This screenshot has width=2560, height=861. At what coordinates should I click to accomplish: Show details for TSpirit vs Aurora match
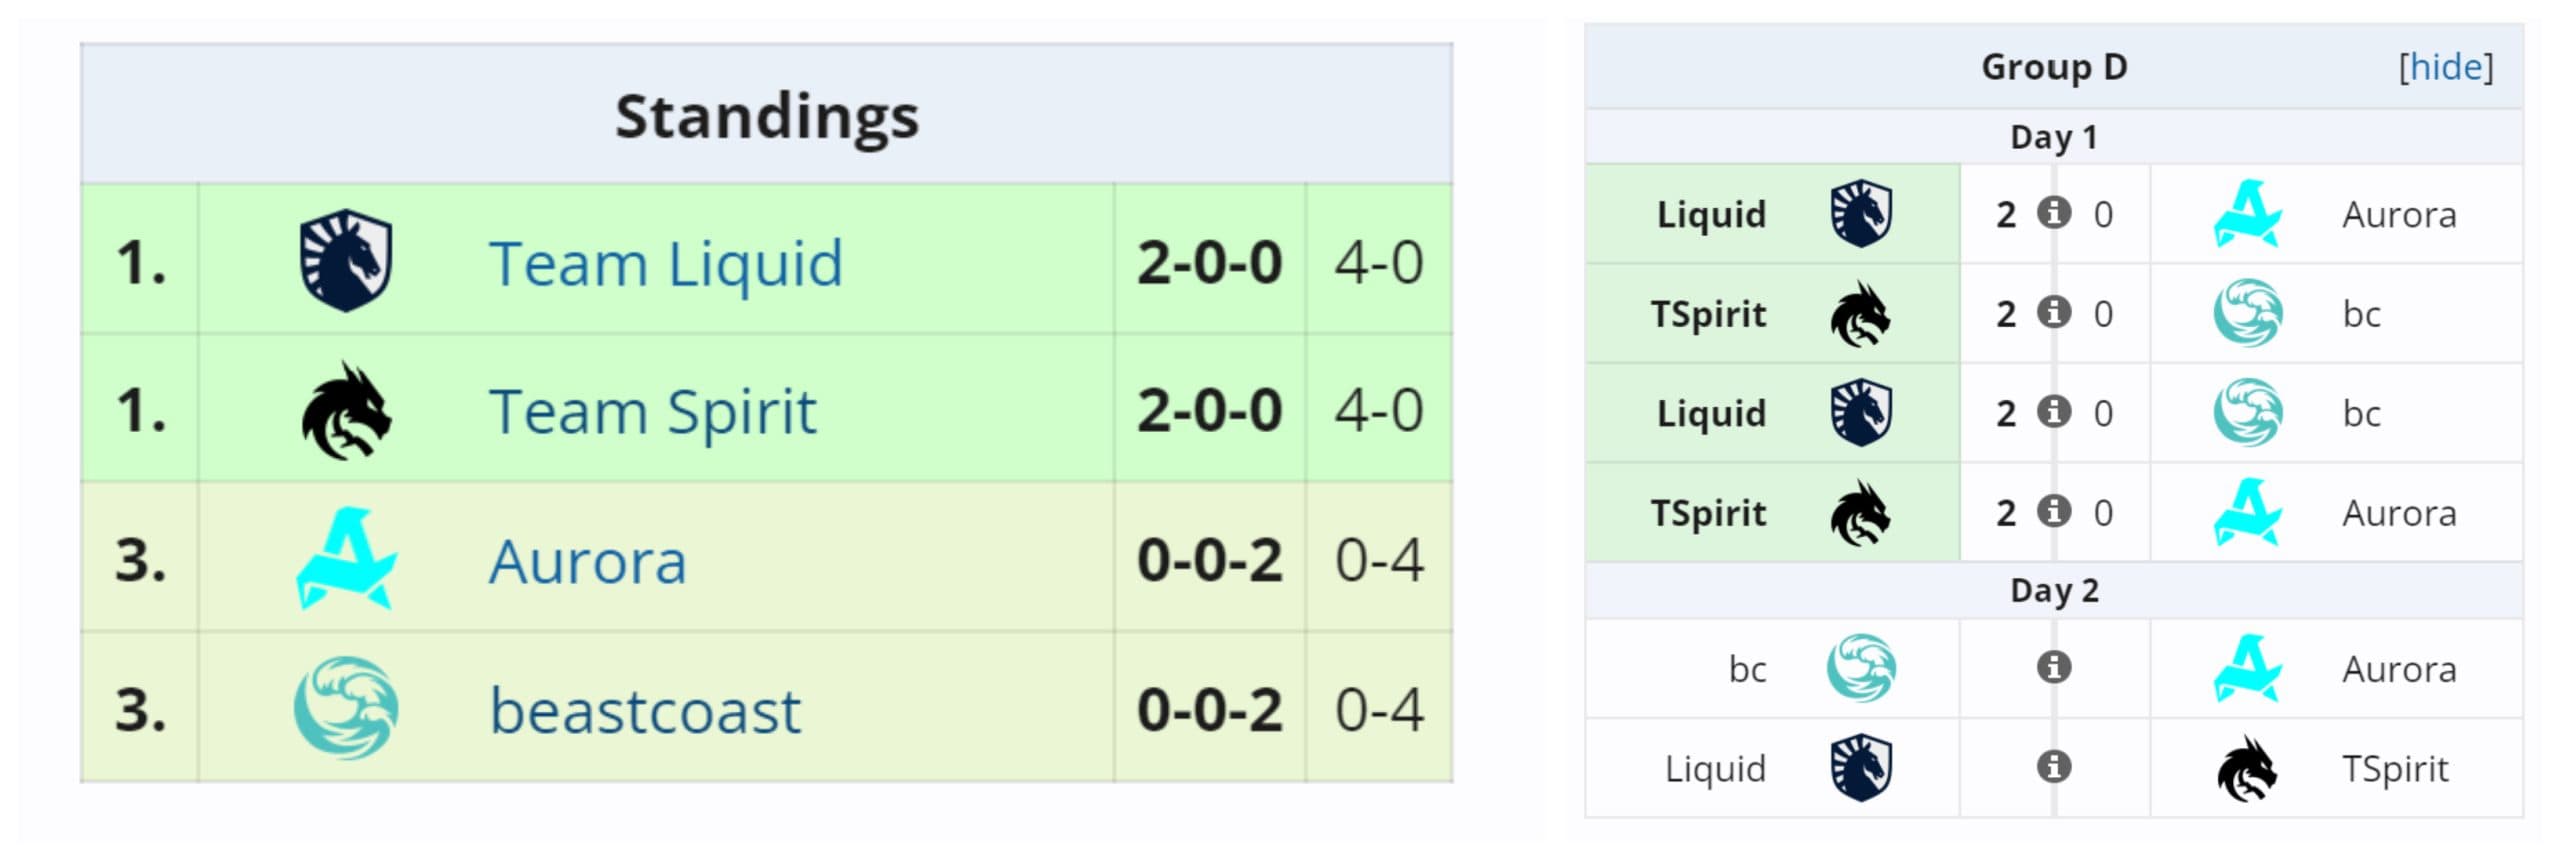[x=2053, y=511]
